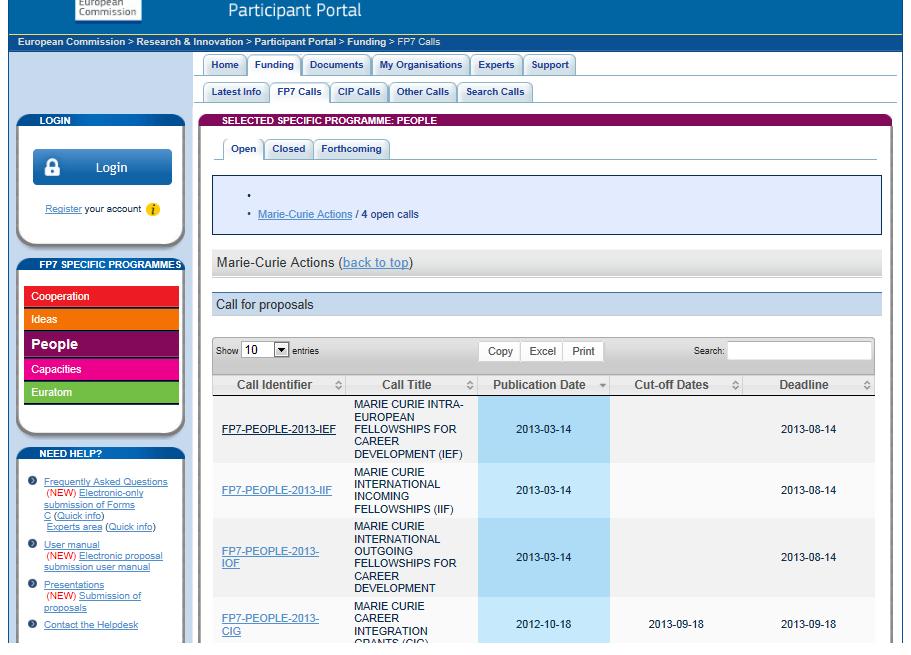Viewport: 911px width, 655px height.
Task: Click Contact the Helpdesk link
Action: click(91, 625)
